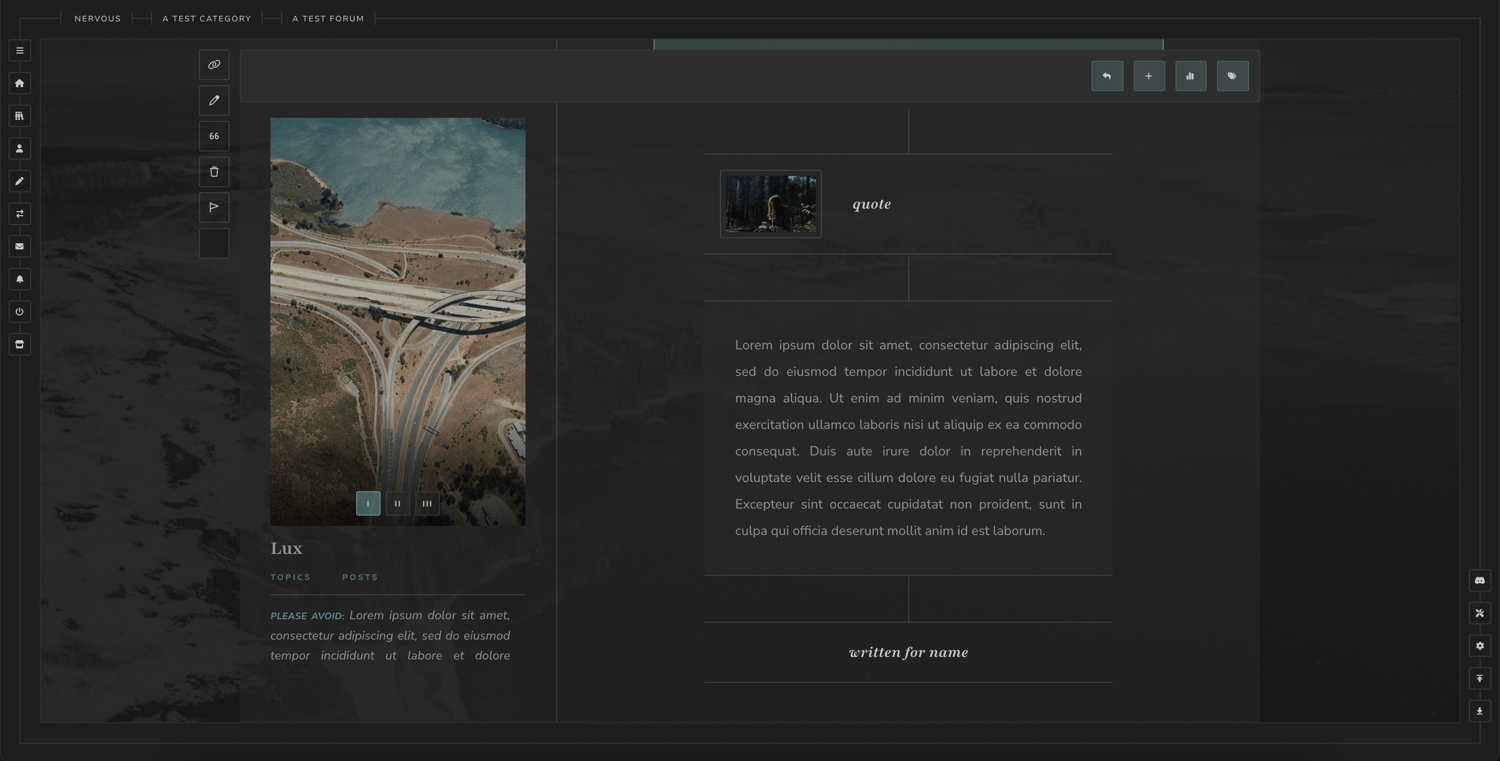Image resolution: width=1500 pixels, height=761 pixels.
Task: Report the post with flag icon
Action: tap(214, 207)
